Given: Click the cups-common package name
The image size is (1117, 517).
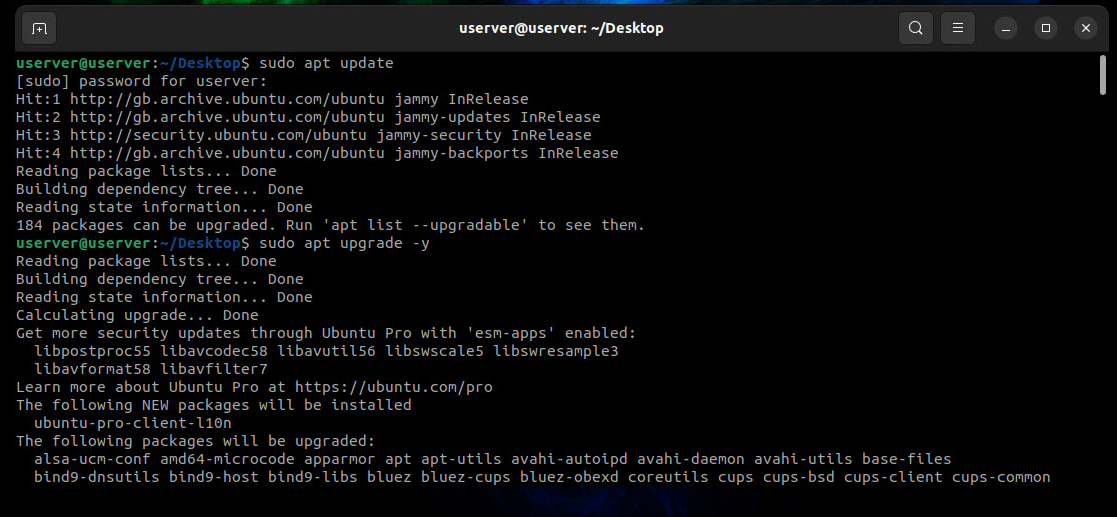Looking at the screenshot, I should pos(1001,477).
